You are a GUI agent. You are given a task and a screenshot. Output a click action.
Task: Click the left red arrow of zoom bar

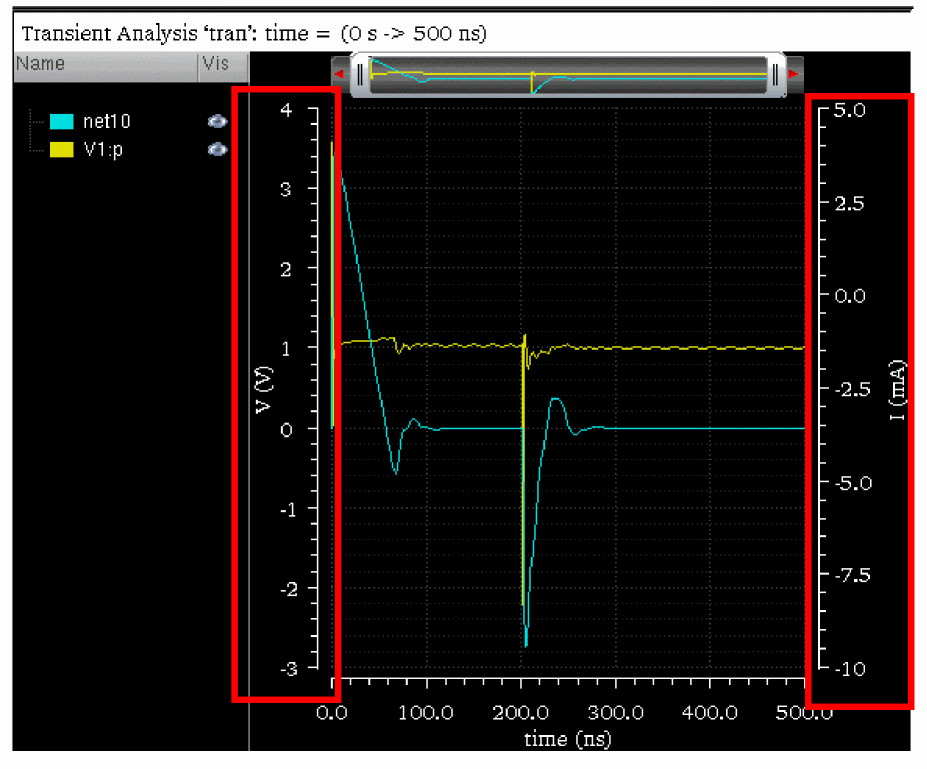pos(339,74)
